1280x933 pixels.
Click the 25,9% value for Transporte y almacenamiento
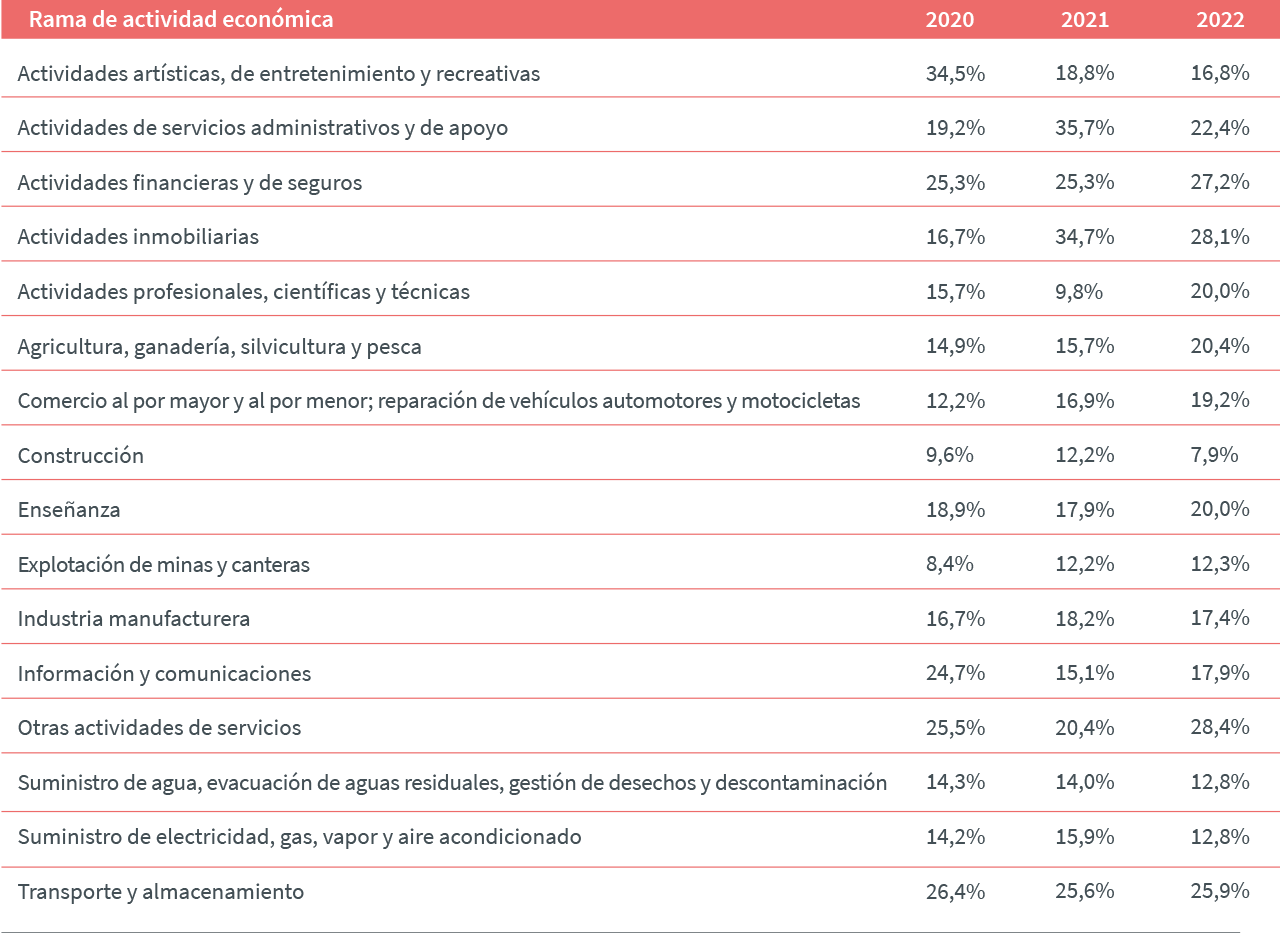(1219, 892)
